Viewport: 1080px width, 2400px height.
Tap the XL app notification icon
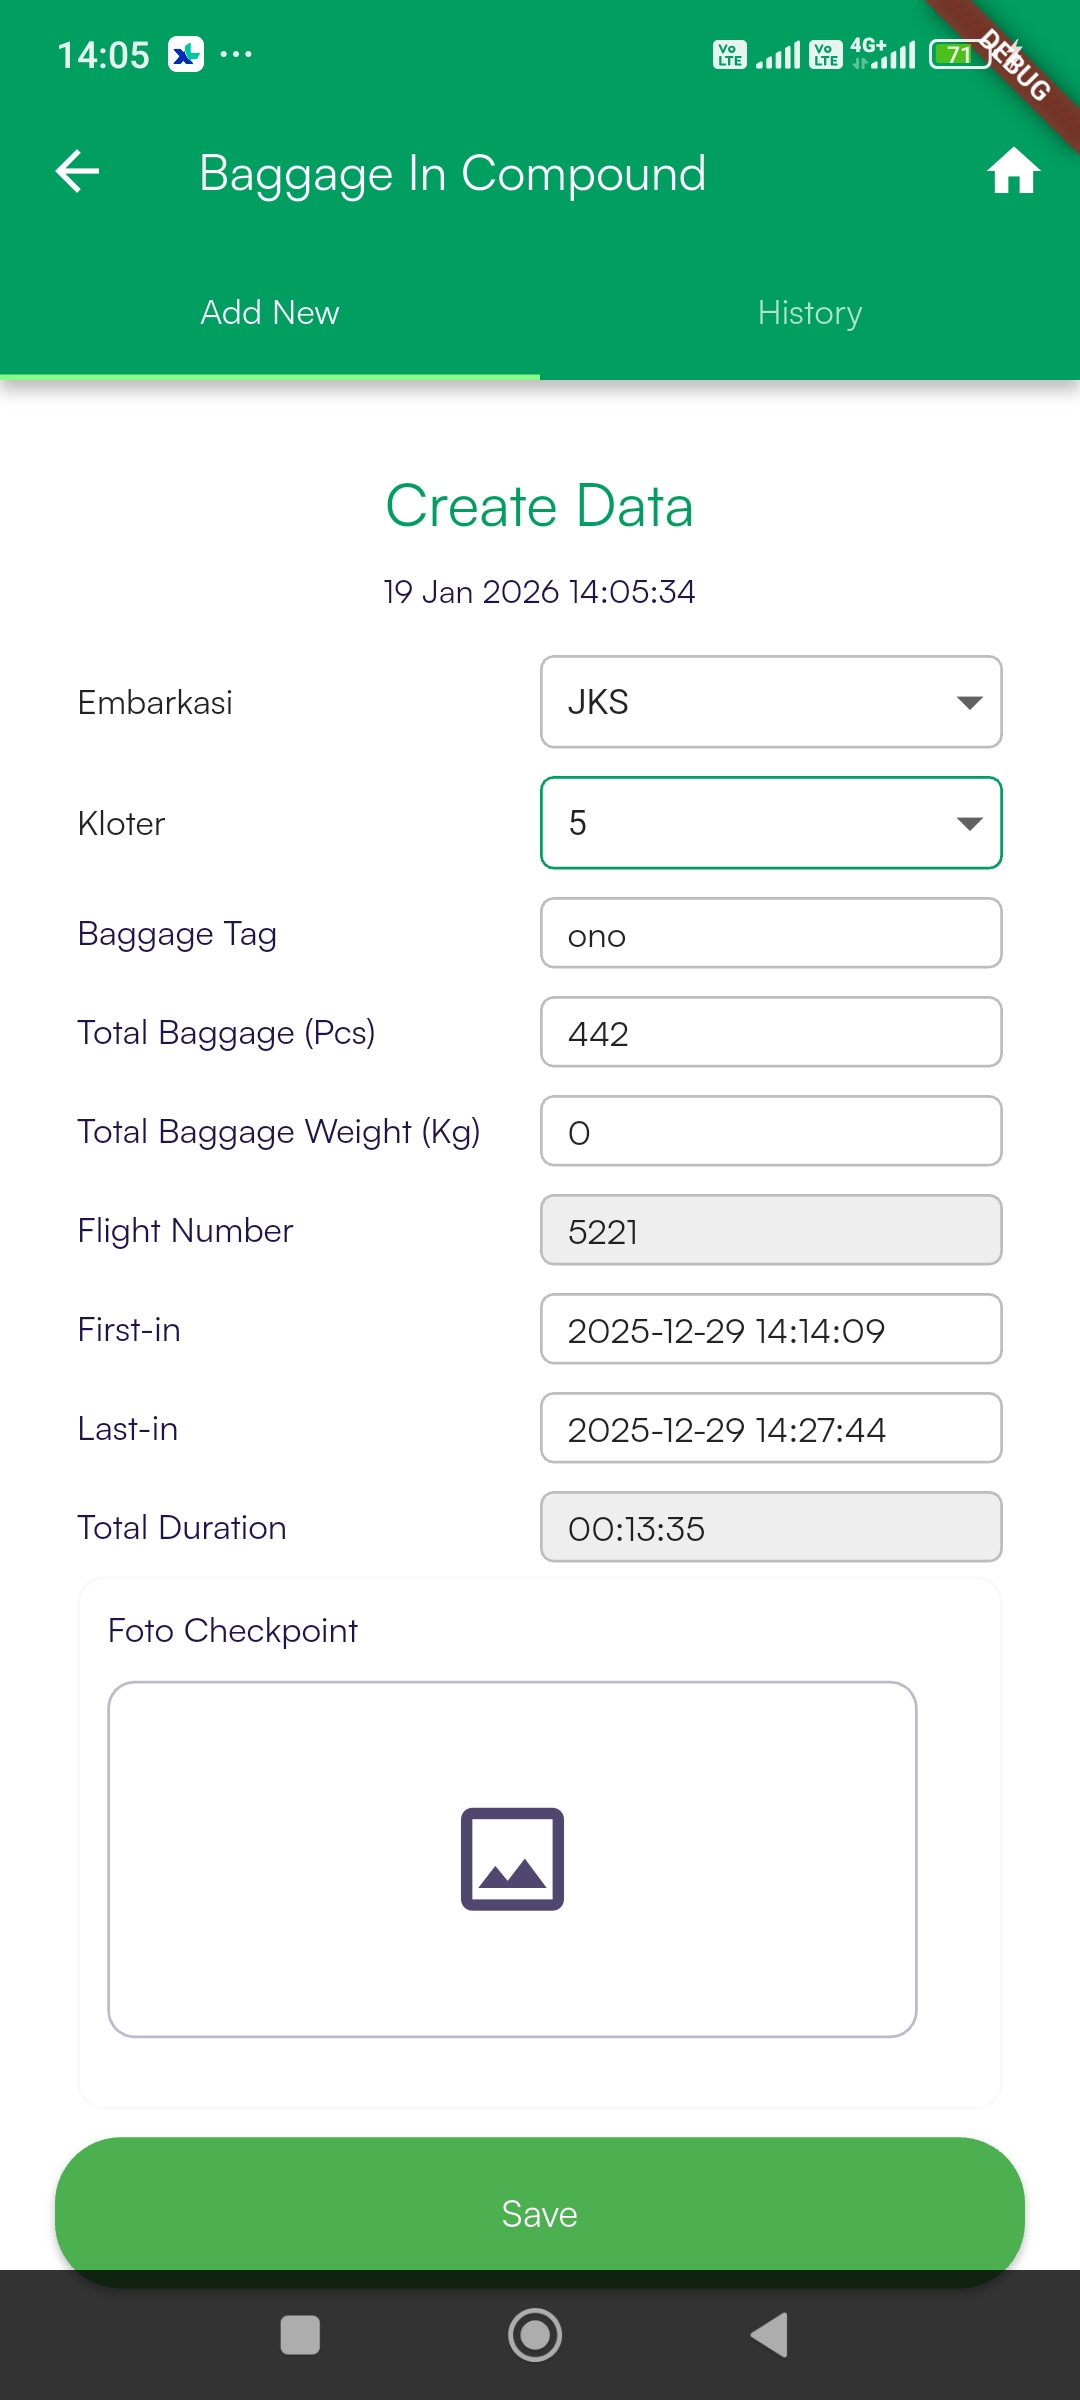pos(186,54)
